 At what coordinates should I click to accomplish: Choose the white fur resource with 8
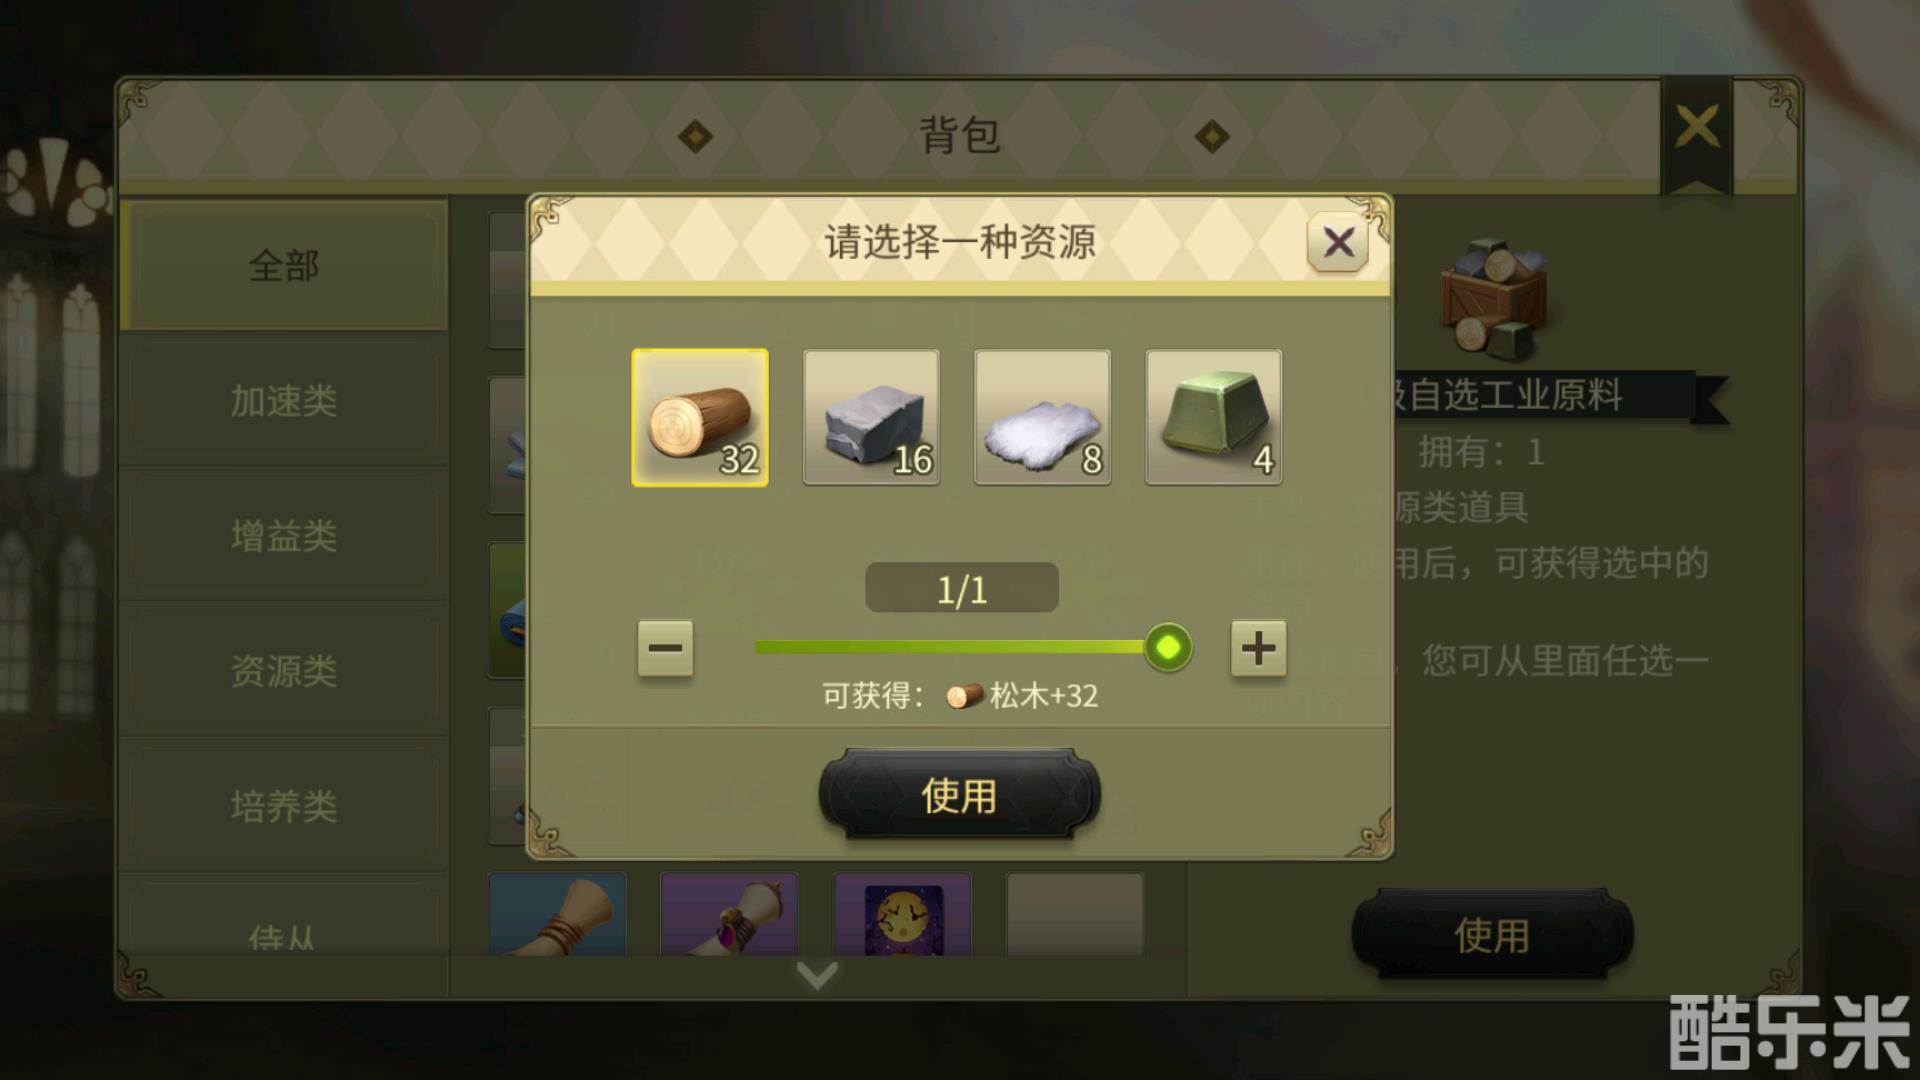(x=1042, y=418)
